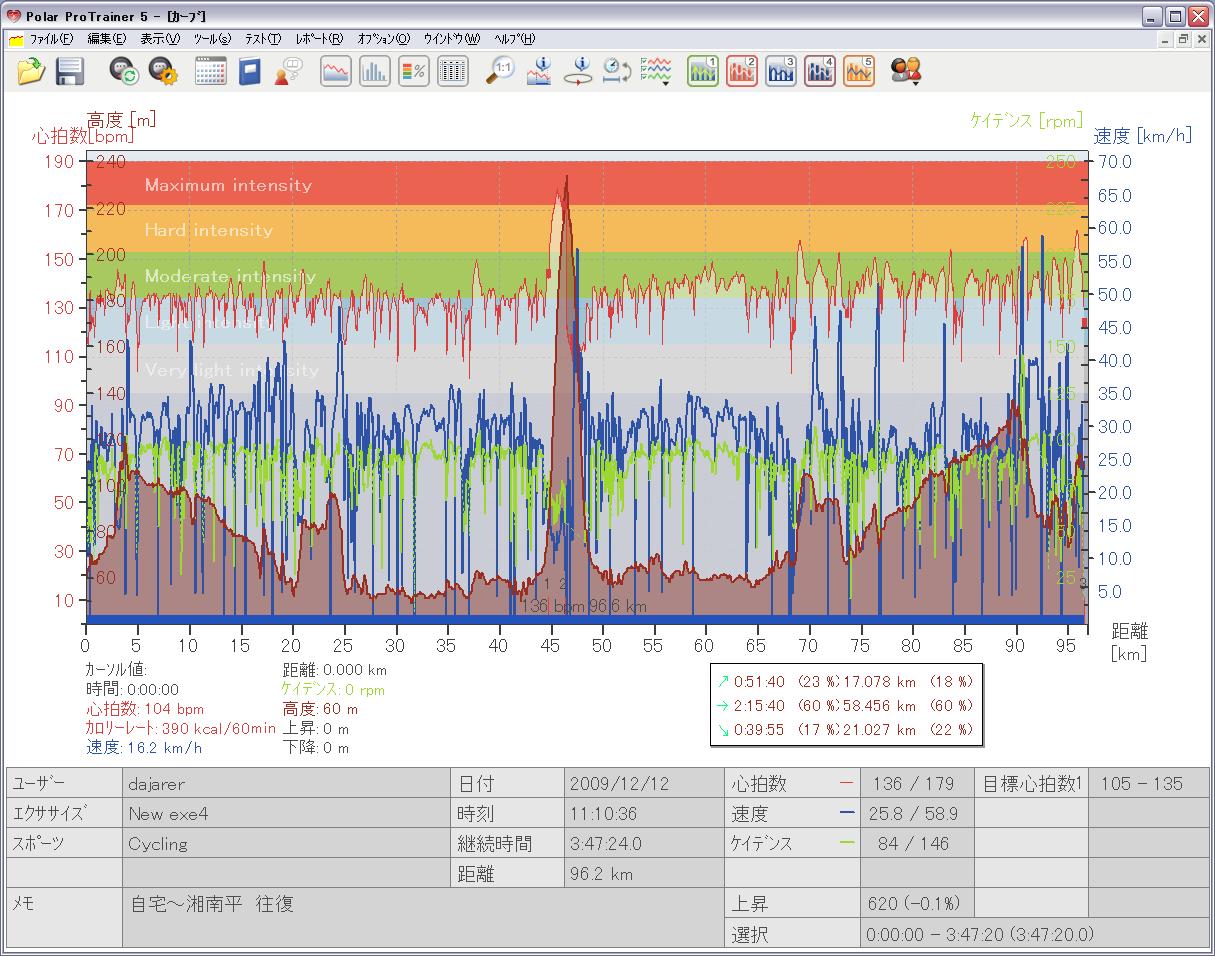Click the selection range 0:00:00 - 3:47:20
Viewport: 1215px width, 956px height.
(1034, 933)
